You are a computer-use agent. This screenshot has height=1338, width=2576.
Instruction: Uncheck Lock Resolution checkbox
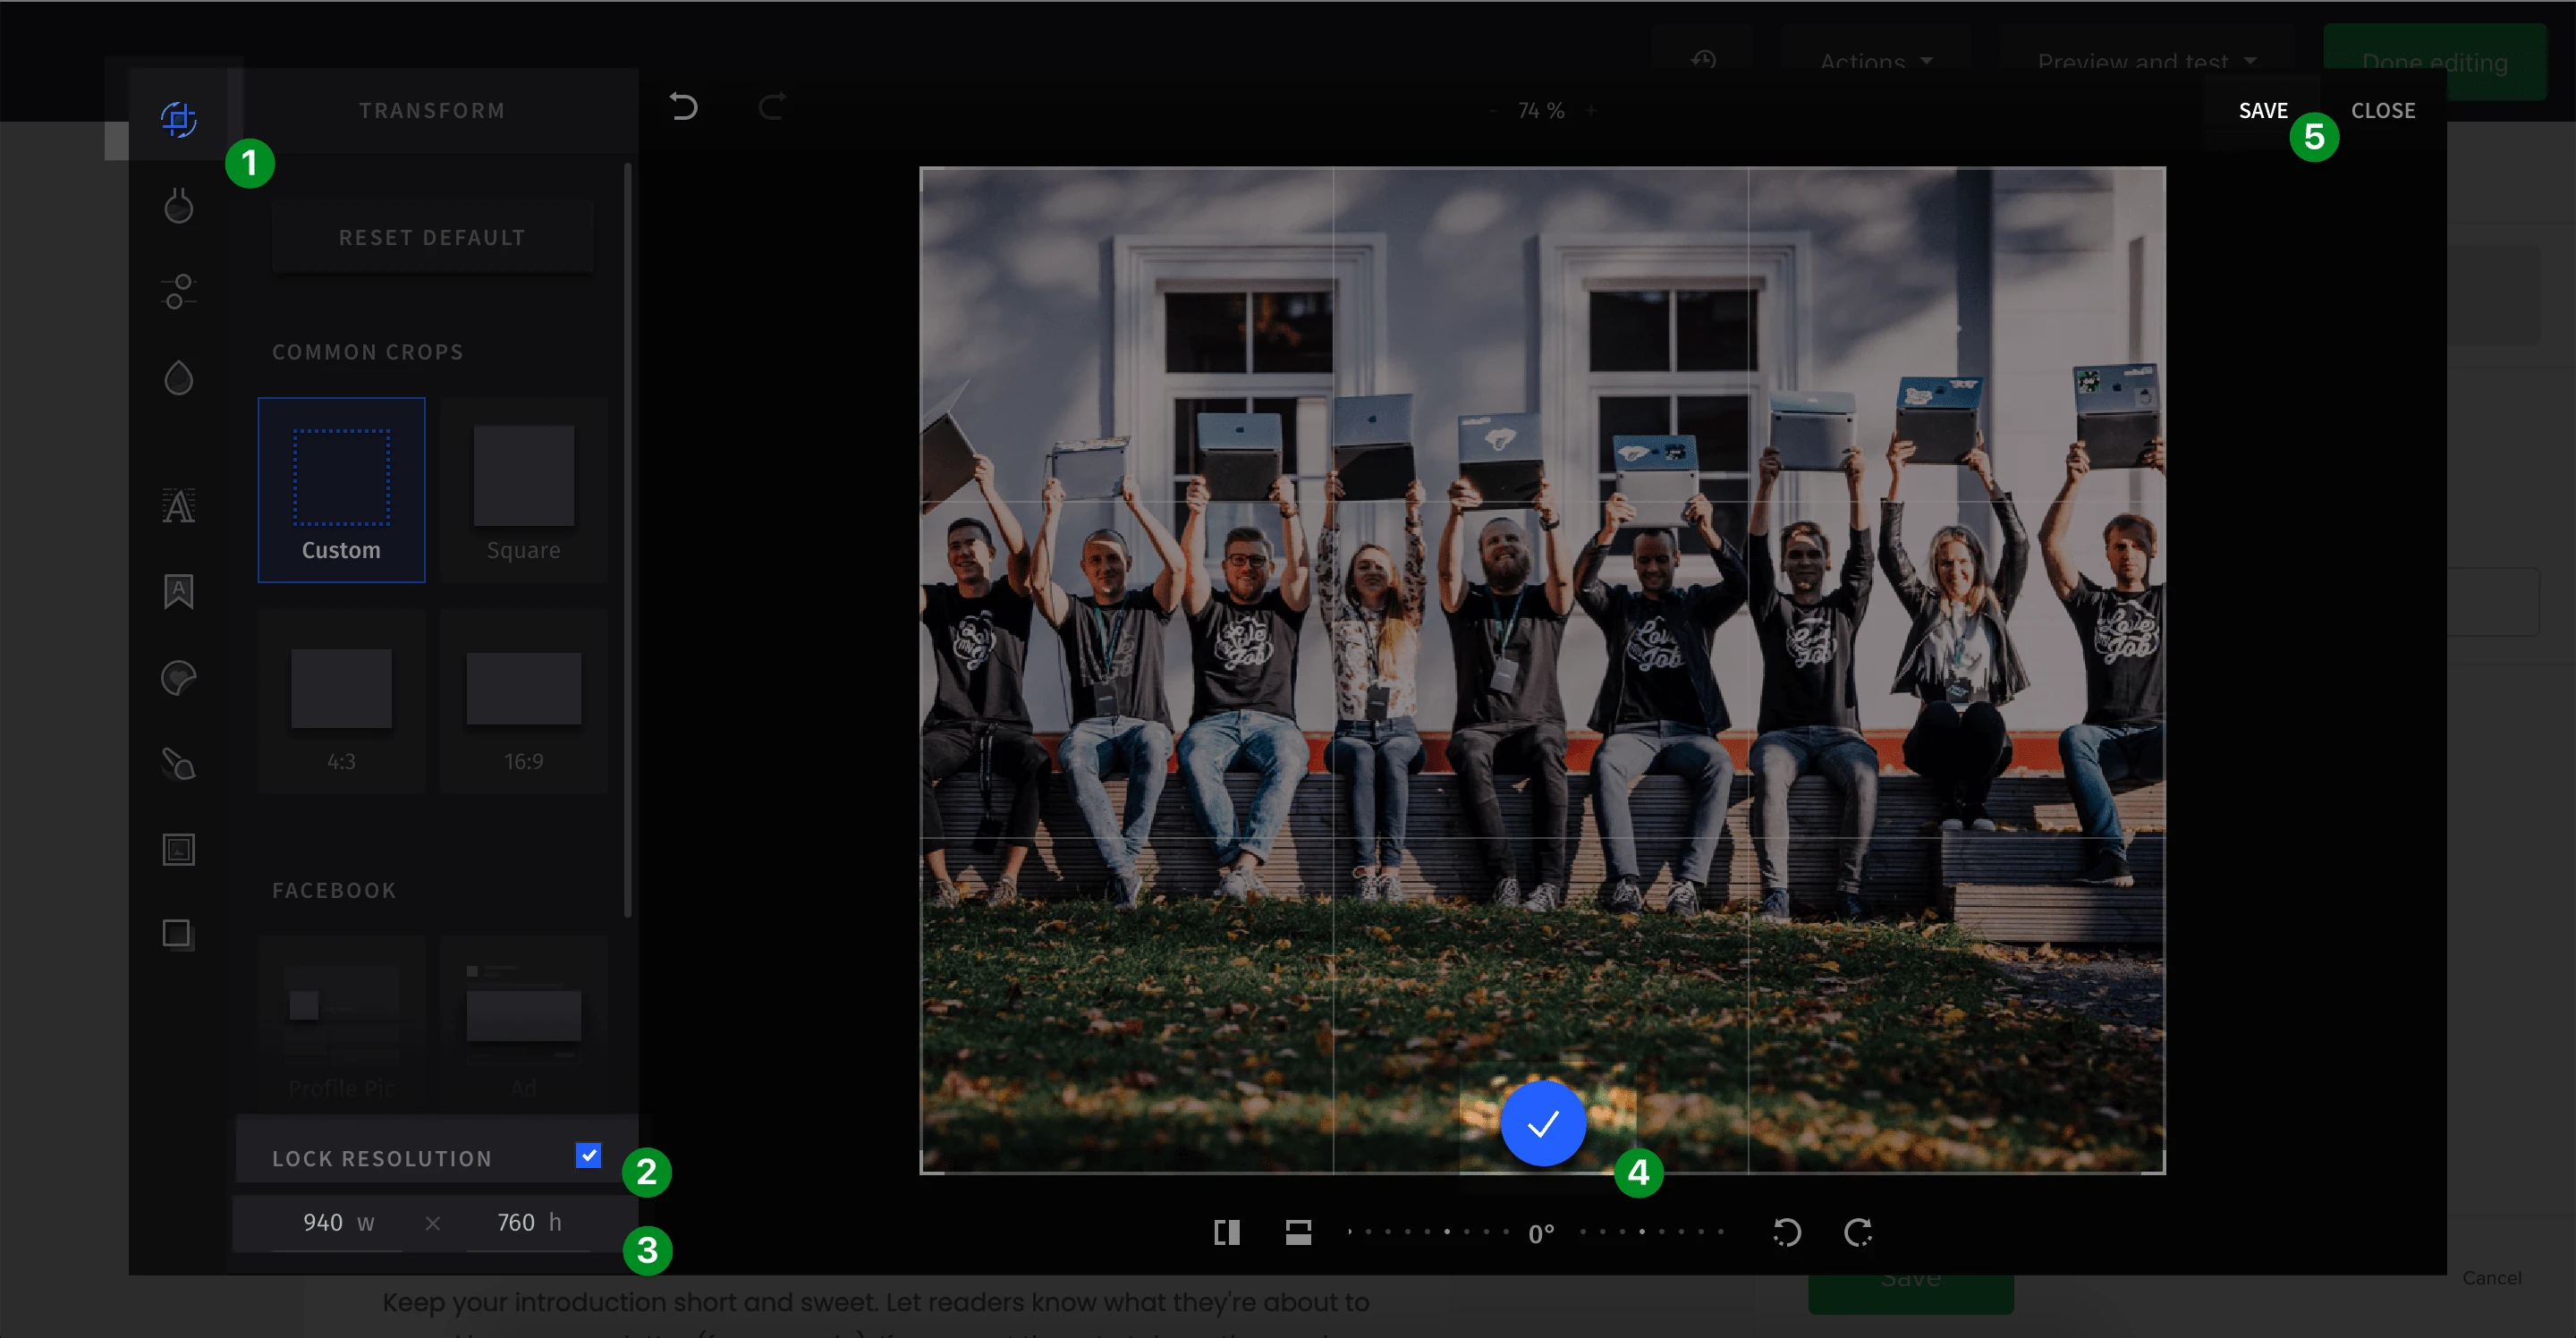(x=588, y=1155)
